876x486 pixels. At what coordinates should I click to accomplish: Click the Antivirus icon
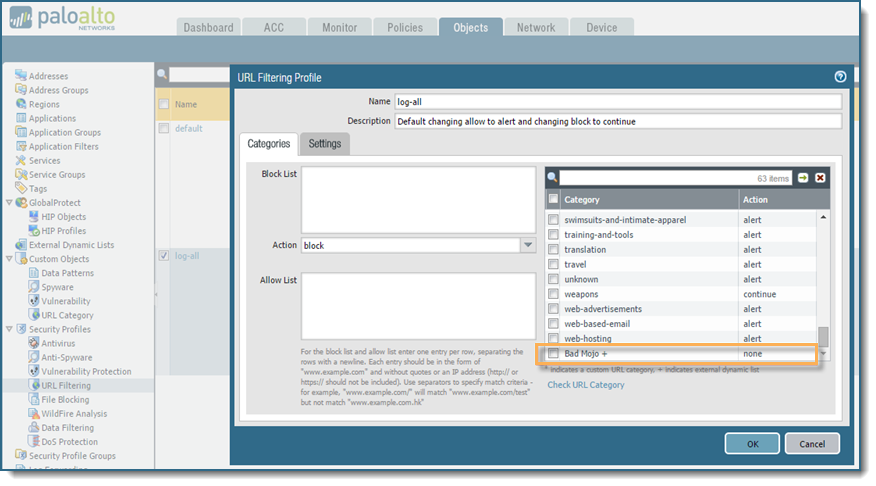[x=34, y=343]
